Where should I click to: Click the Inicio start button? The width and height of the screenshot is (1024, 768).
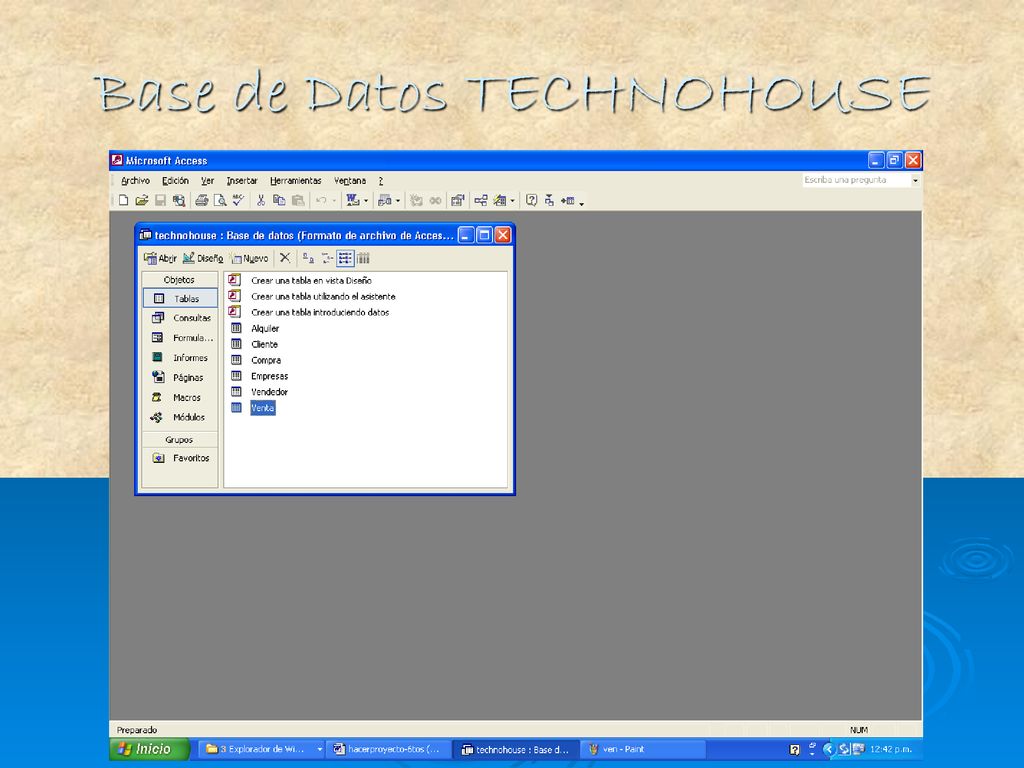pos(150,749)
